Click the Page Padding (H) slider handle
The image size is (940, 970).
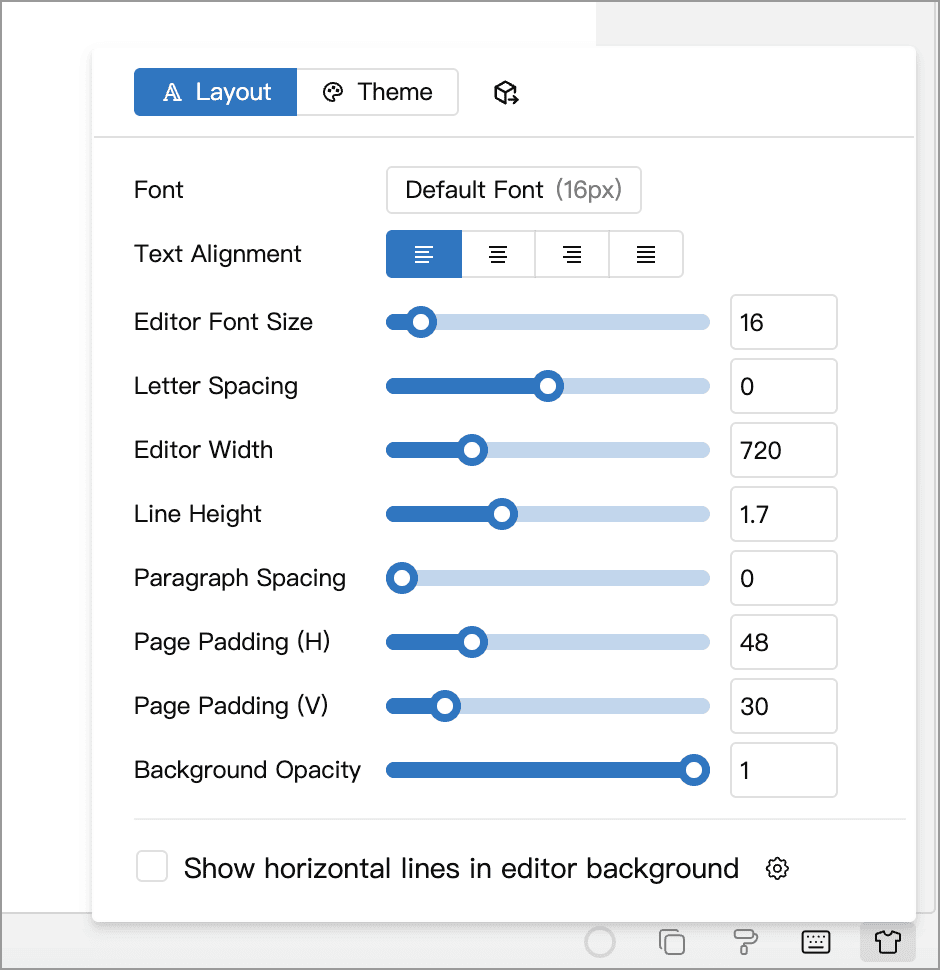point(472,642)
